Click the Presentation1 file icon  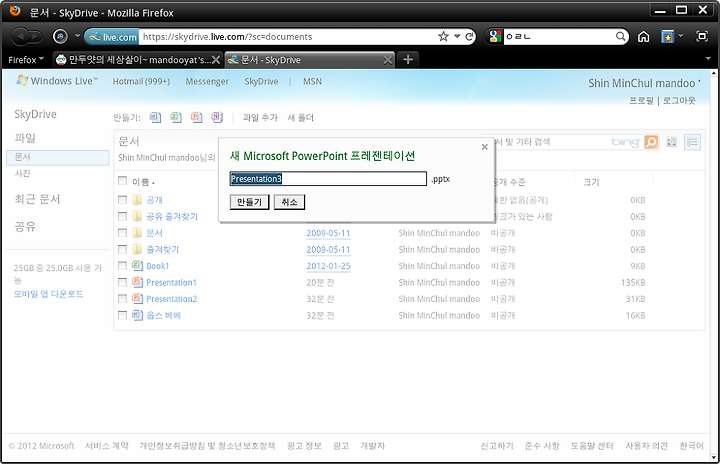point(137,282)
